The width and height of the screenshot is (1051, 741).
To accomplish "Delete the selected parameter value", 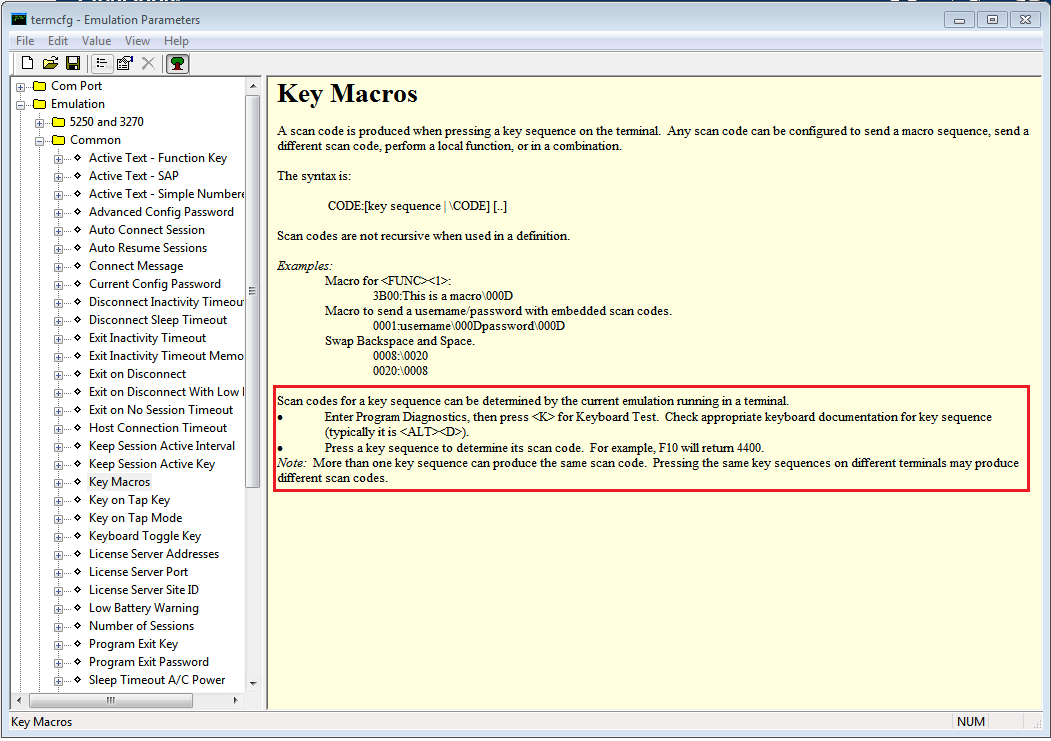I will pos(147,62).
